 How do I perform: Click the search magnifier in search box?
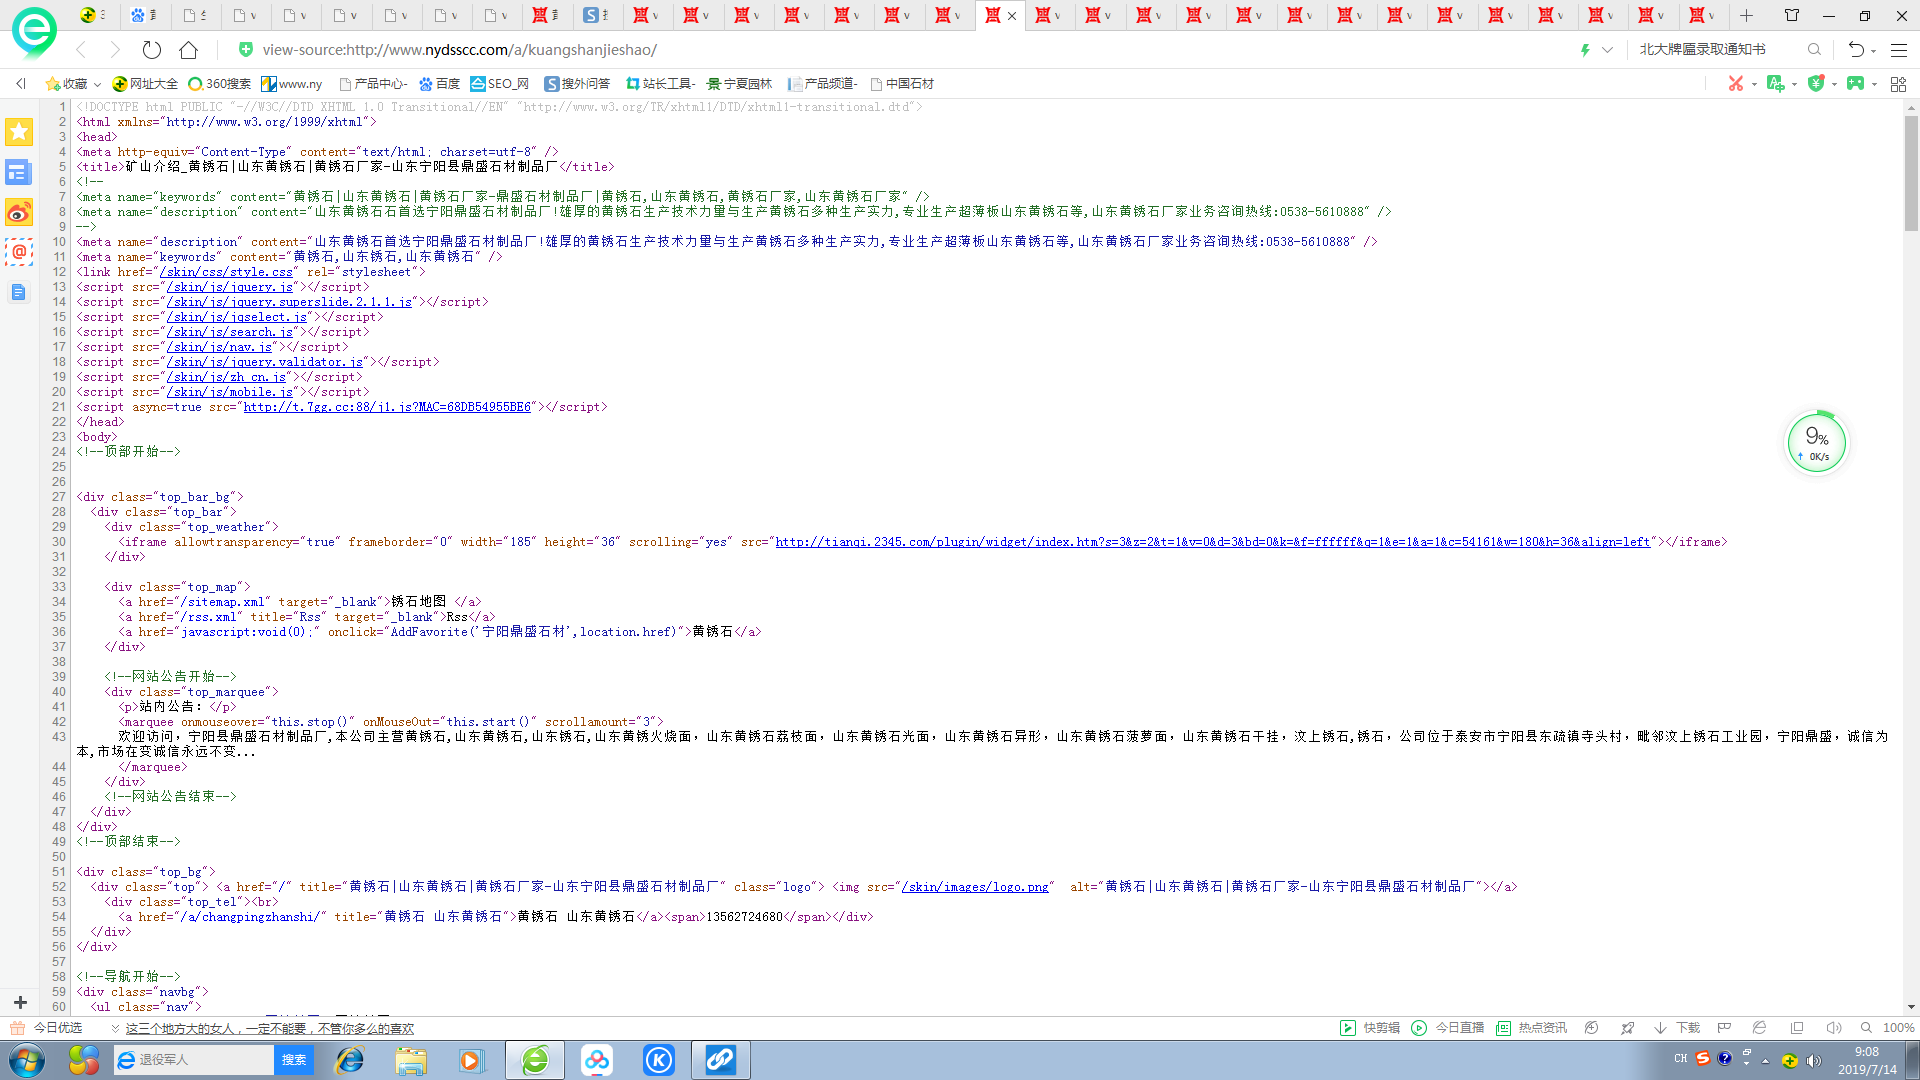click(1814, 49)
